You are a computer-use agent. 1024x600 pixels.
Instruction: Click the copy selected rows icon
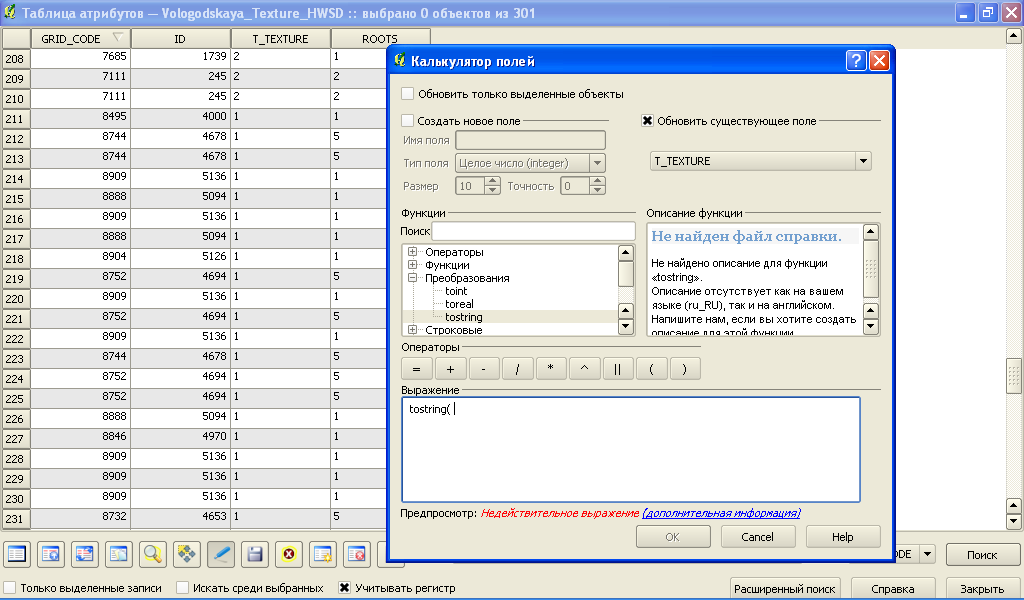119,553
